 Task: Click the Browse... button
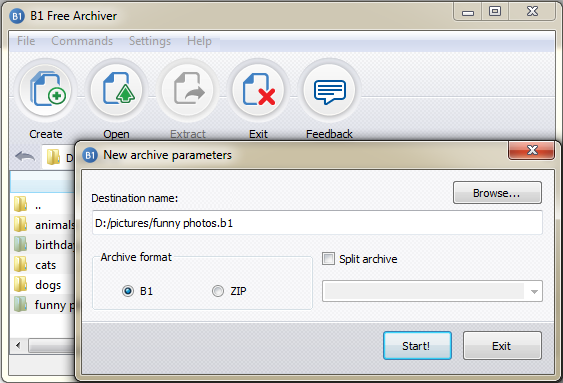point(497,193)
